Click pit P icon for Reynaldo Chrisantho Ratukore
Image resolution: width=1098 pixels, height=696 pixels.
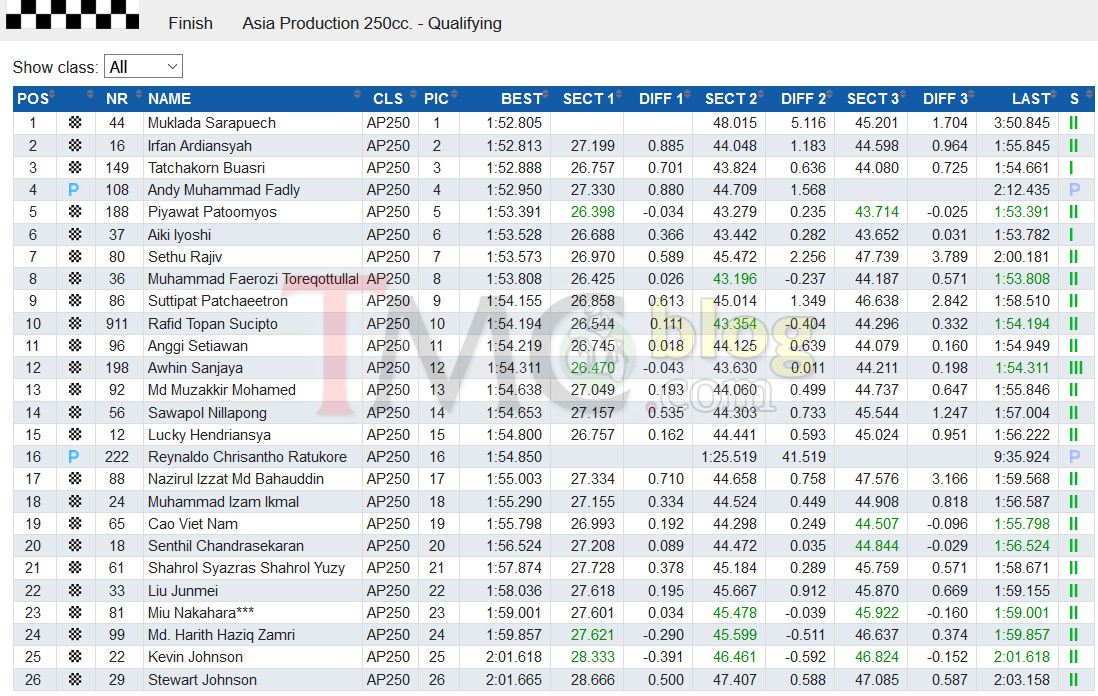[74, 457]
